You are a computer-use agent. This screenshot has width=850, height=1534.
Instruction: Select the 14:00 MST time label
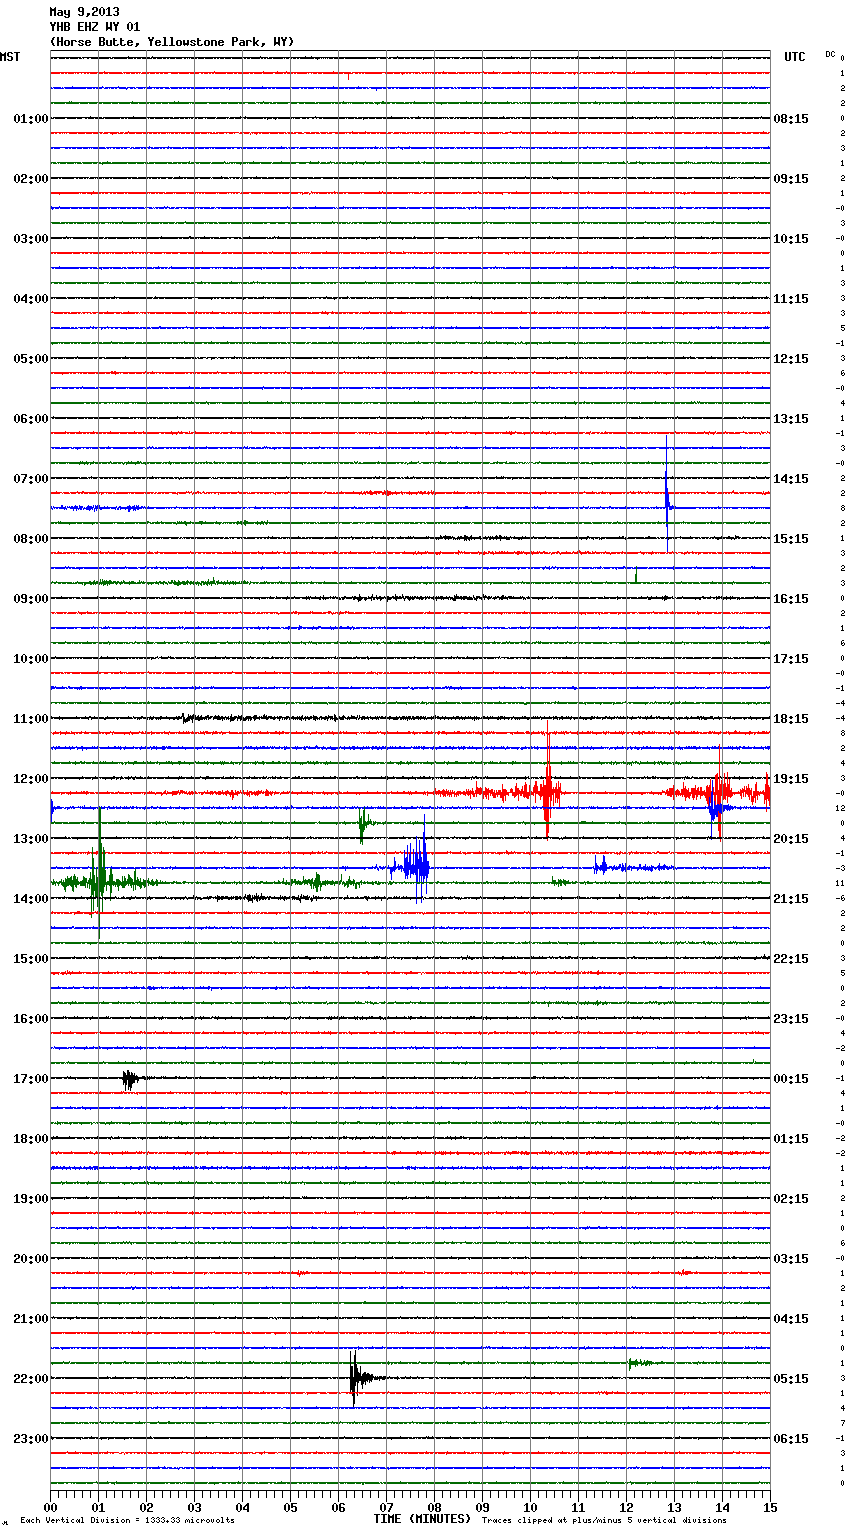pos(31,899)
